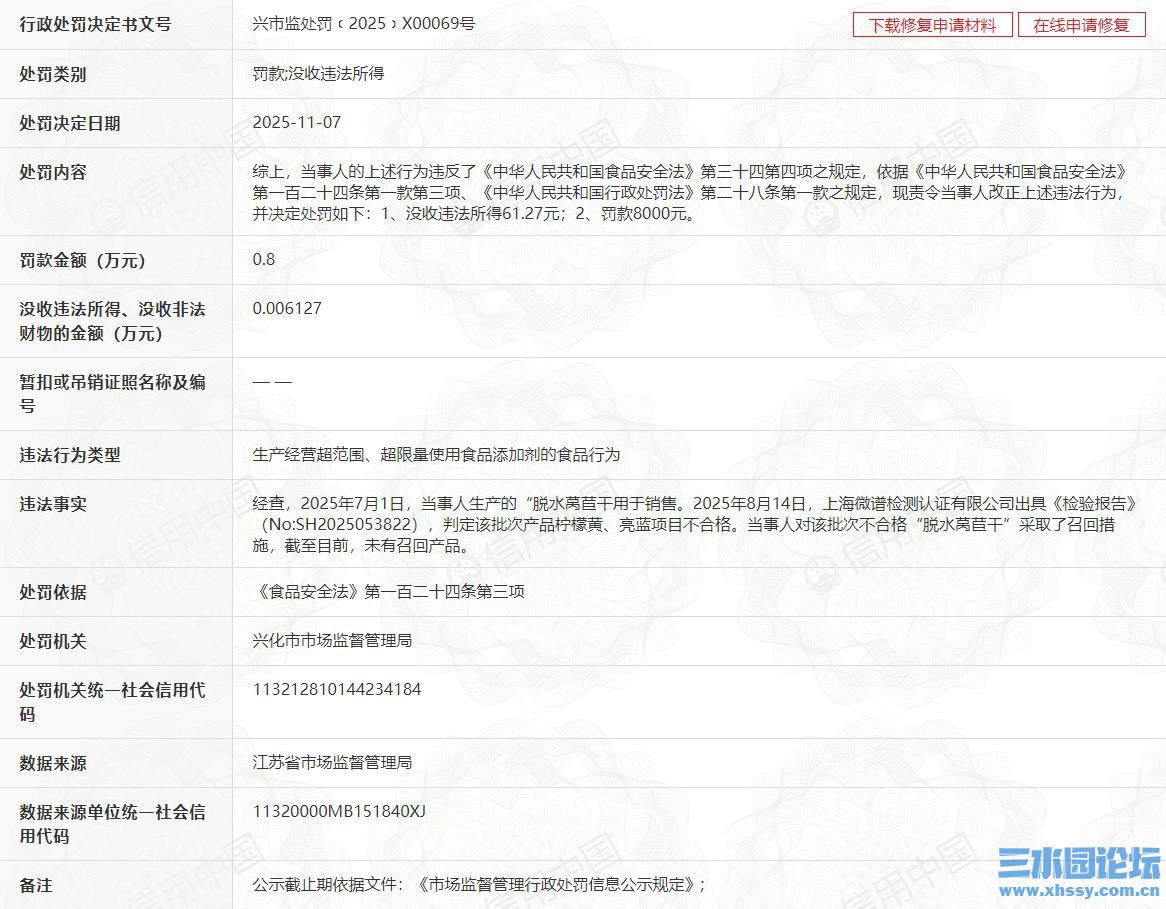Select the value 罚款;没收违法所得
This screenshot has width=1166, height=909.
pos(318,74)
